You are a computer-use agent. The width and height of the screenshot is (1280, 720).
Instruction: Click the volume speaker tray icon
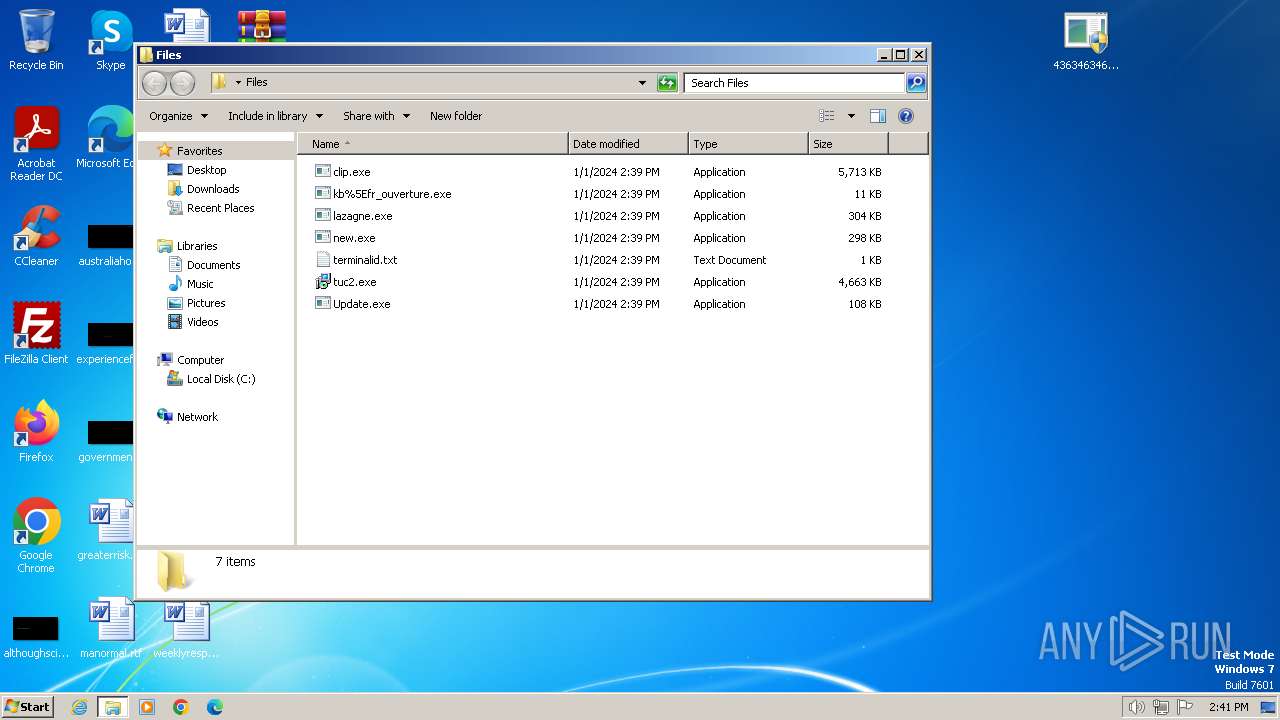coord(1136,707)
